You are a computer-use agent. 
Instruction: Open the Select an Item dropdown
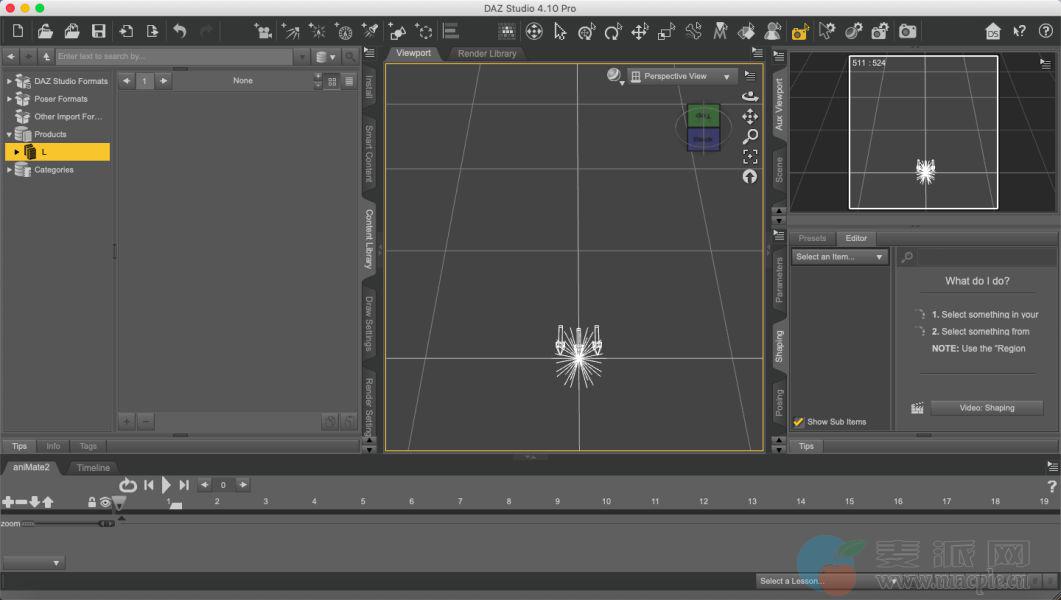point(839,257)
